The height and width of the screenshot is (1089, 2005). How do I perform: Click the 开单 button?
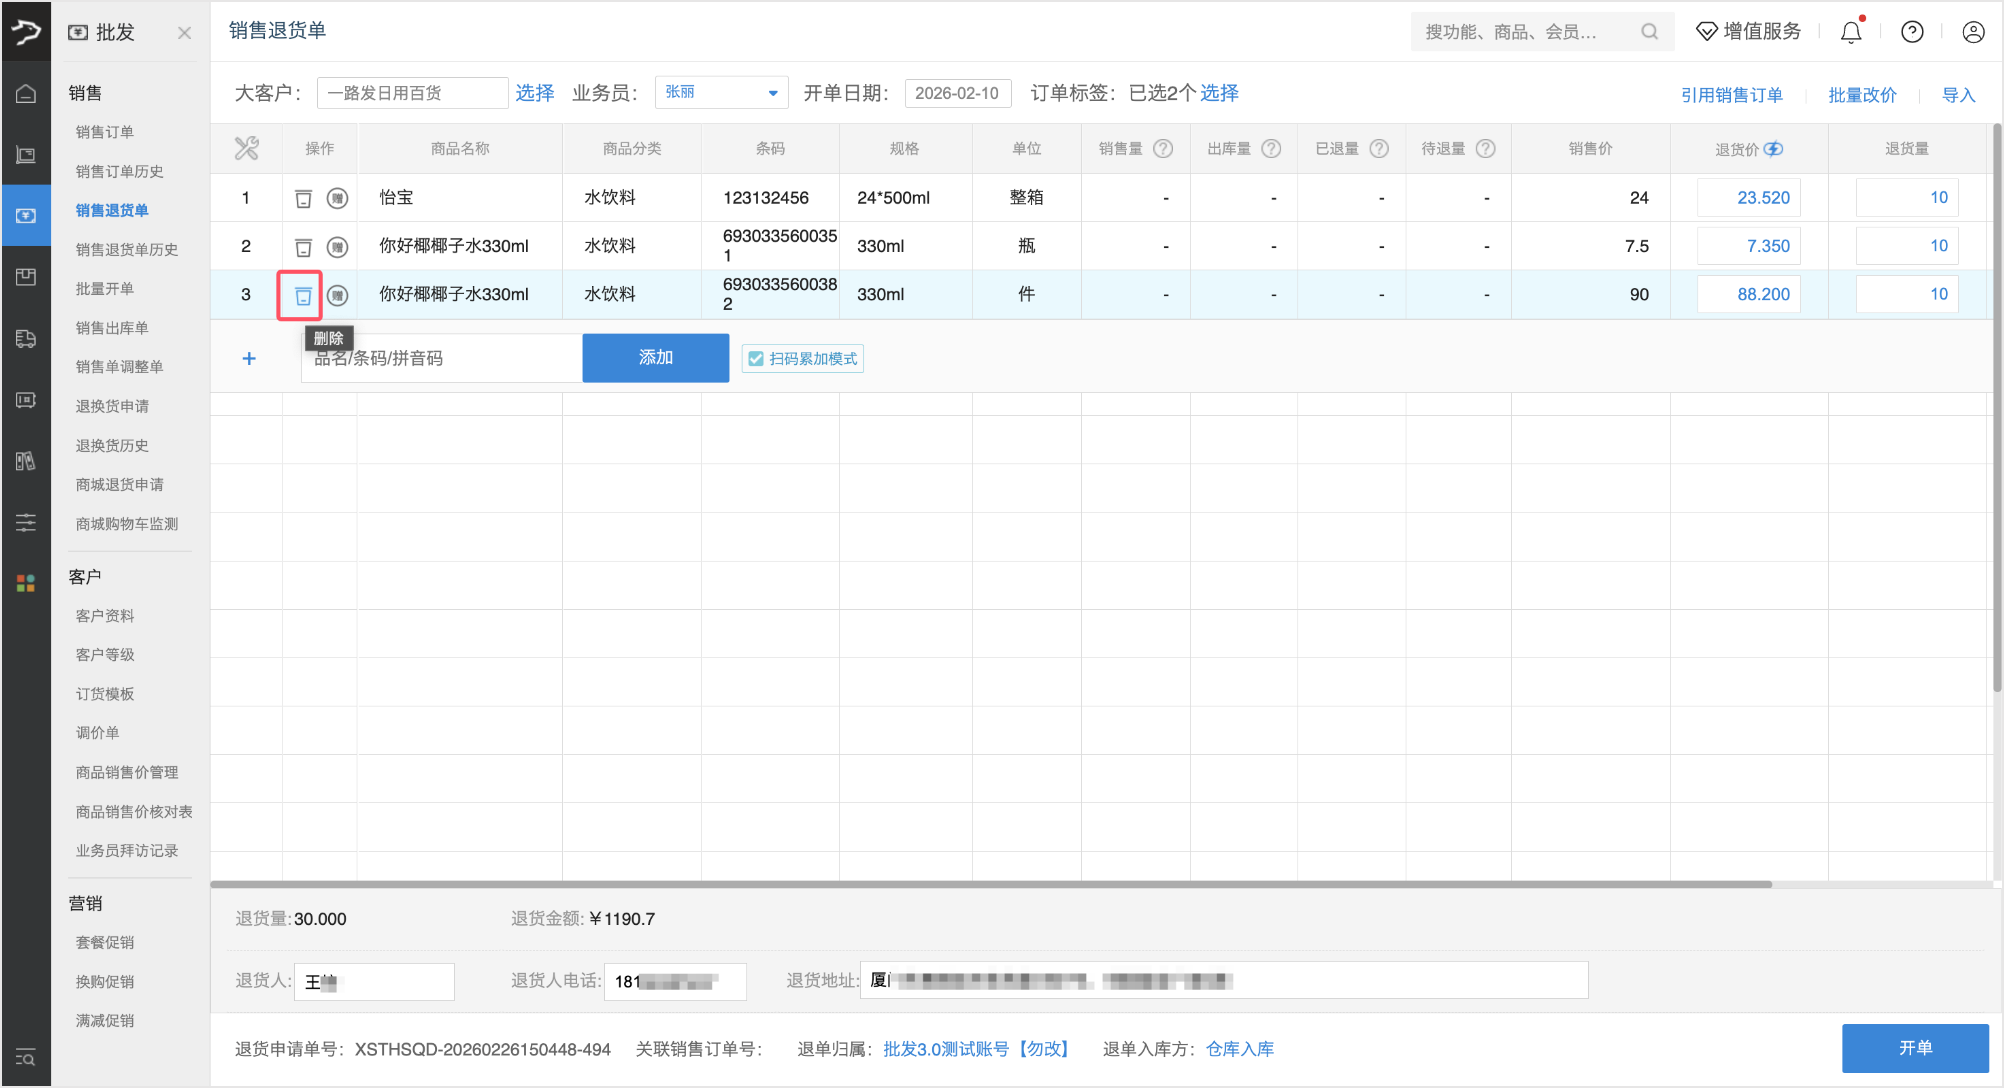tap(1915, 1048)
